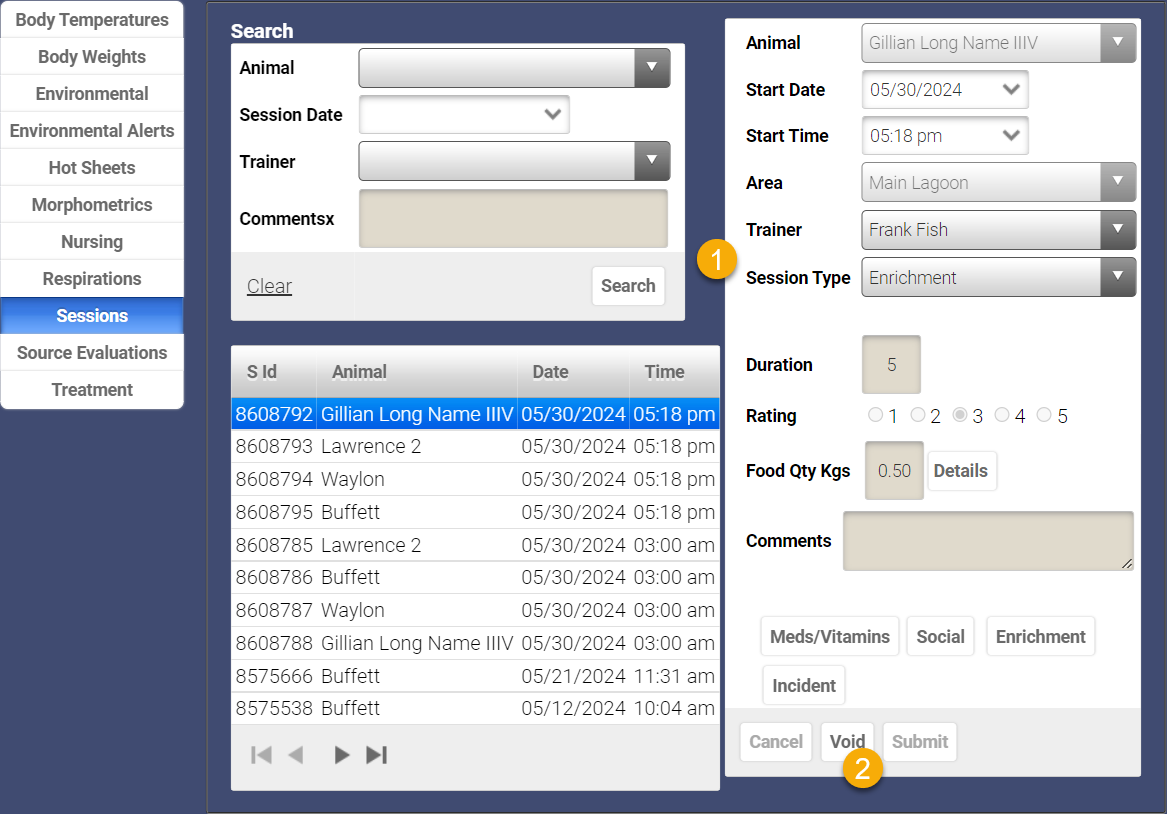Screen dimensions: 1167x814
Task: Select session row 8608785 Lawrence 2
Action: click(x=476, y=545)
